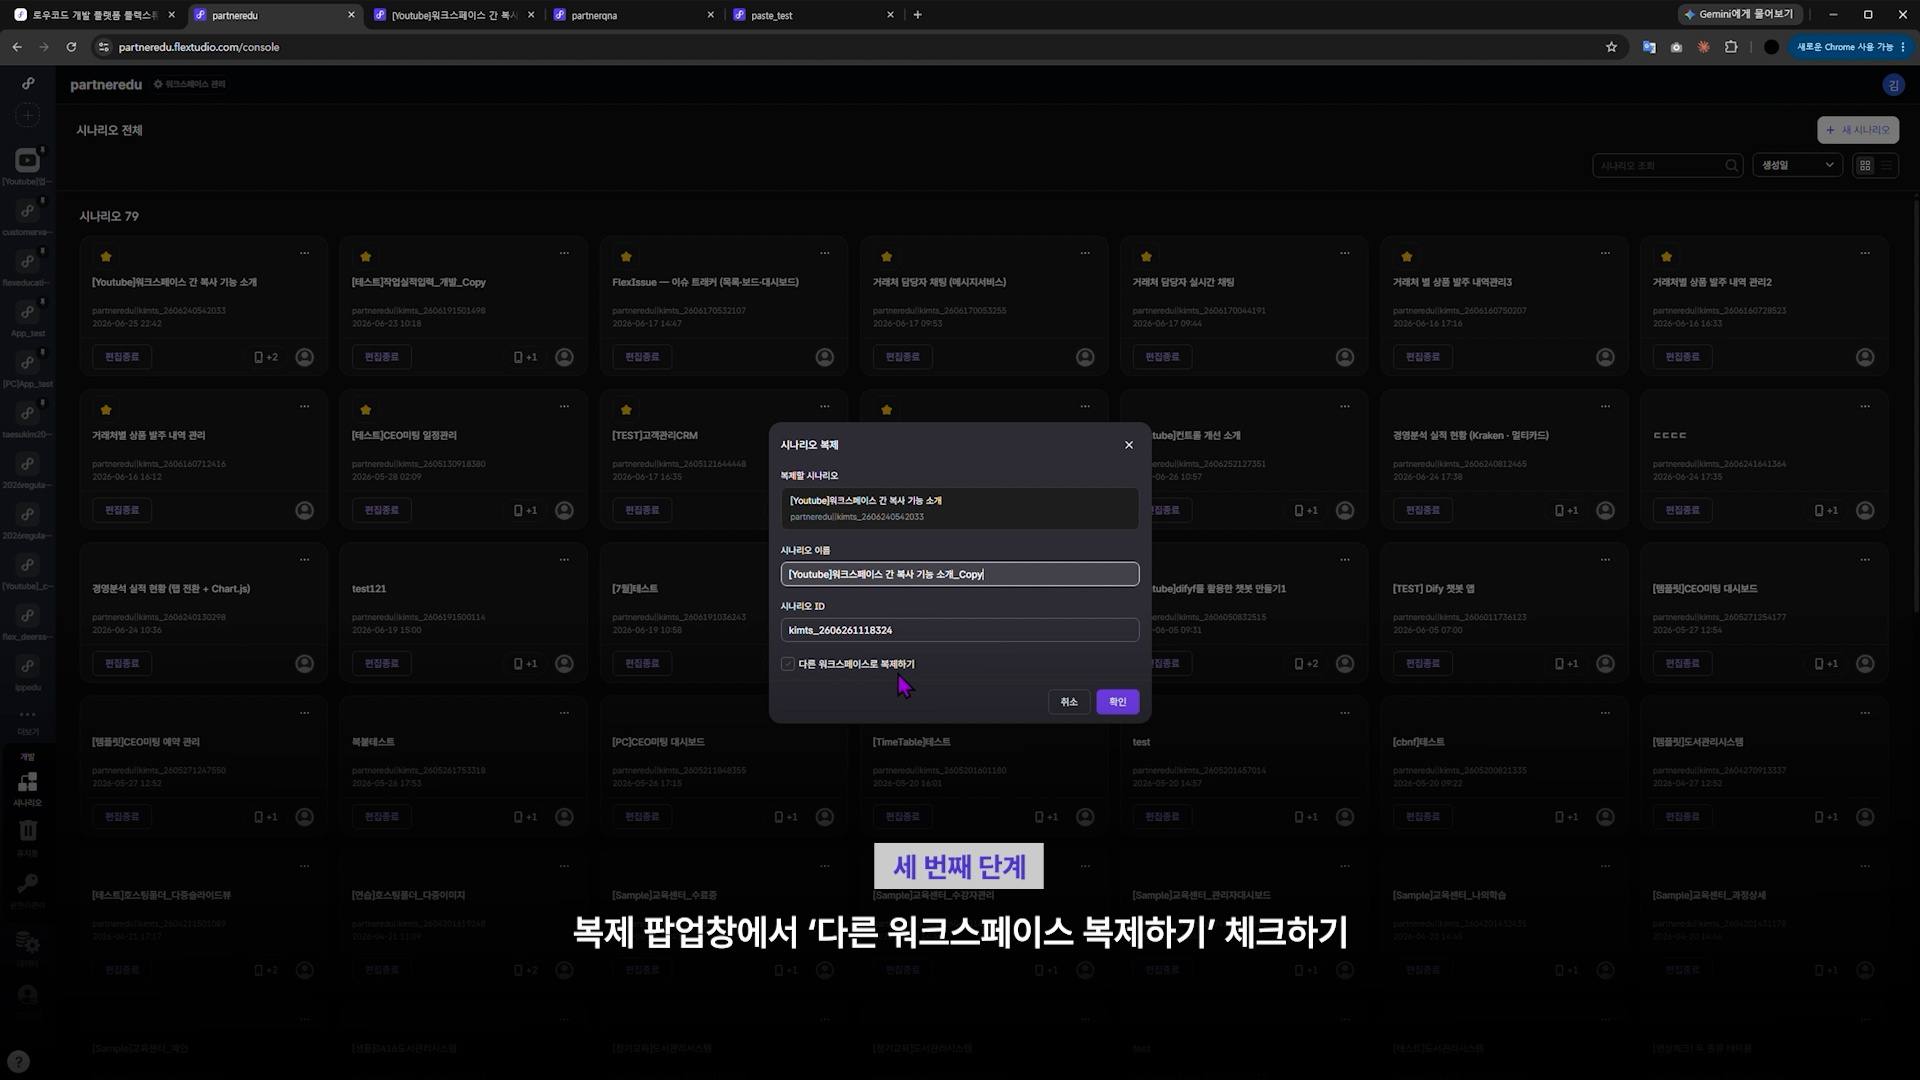This screenshot has height=1080, width=1920.
Task: Open more options on 복붙테스트 card
Action: click(565, 713)
